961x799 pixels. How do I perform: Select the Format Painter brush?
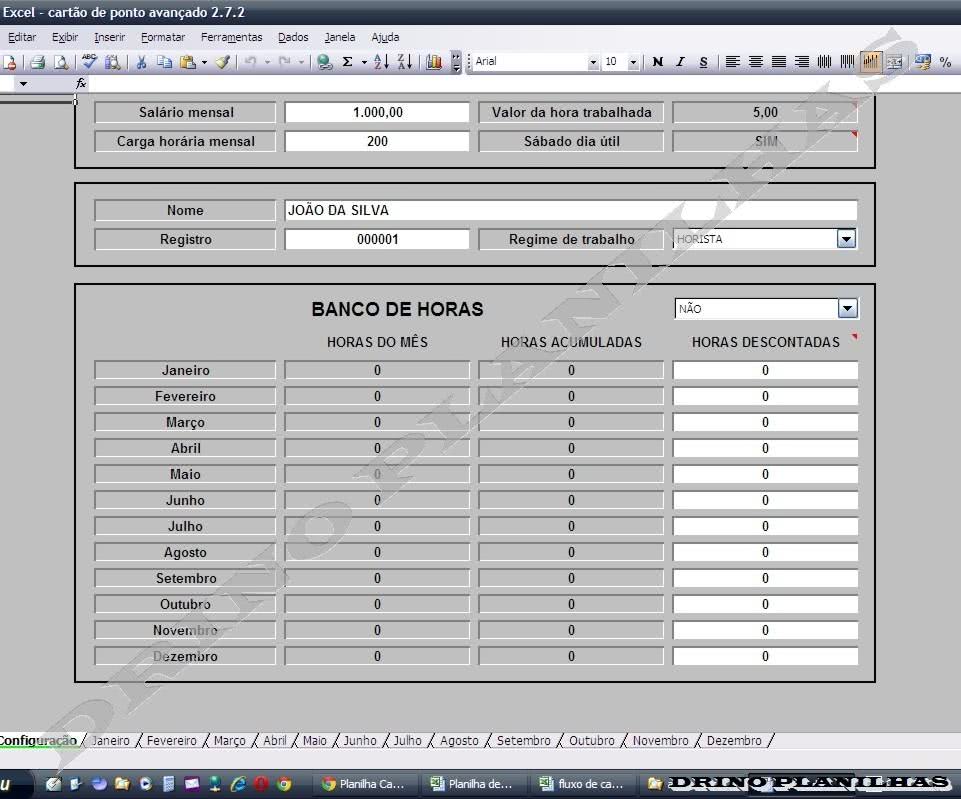[222, 62]
